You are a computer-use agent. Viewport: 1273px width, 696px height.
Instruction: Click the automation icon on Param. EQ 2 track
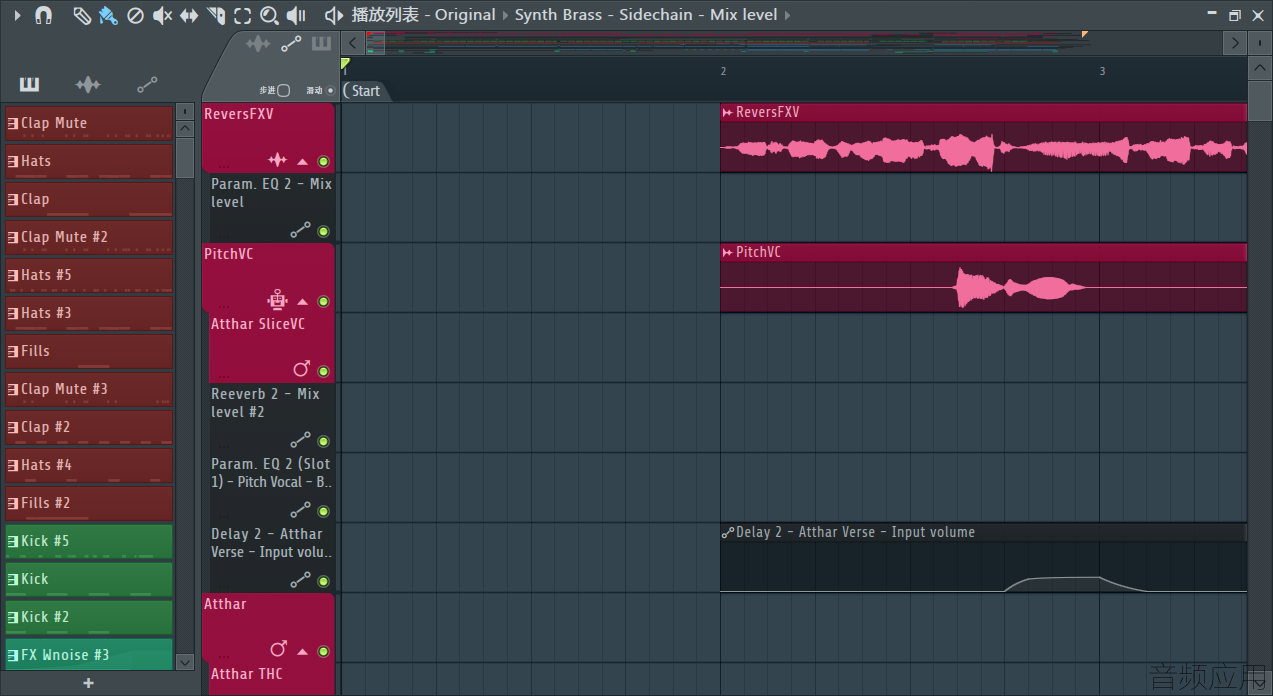click(301, 230)
